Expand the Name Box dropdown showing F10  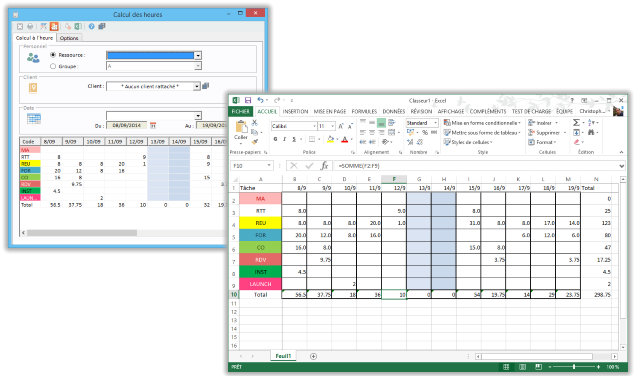269,165
